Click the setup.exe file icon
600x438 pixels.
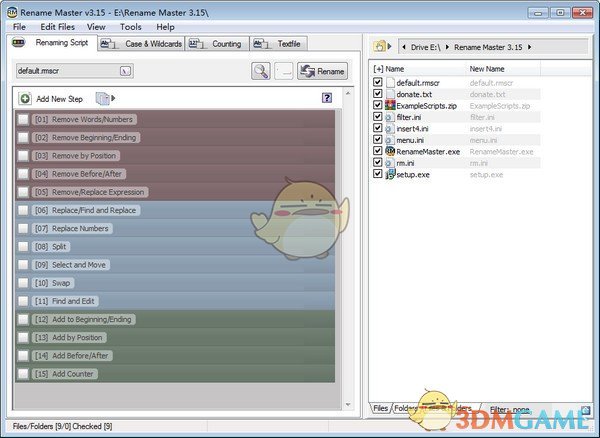(x=390, y=174)
